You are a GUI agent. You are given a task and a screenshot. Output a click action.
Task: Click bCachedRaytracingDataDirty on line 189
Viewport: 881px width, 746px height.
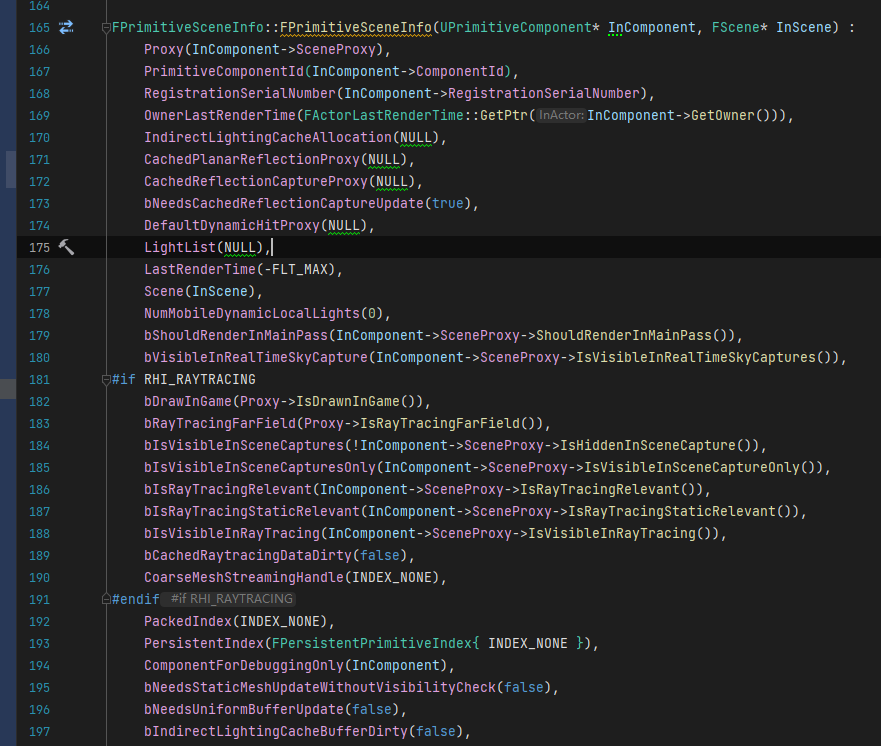(248, 556)
